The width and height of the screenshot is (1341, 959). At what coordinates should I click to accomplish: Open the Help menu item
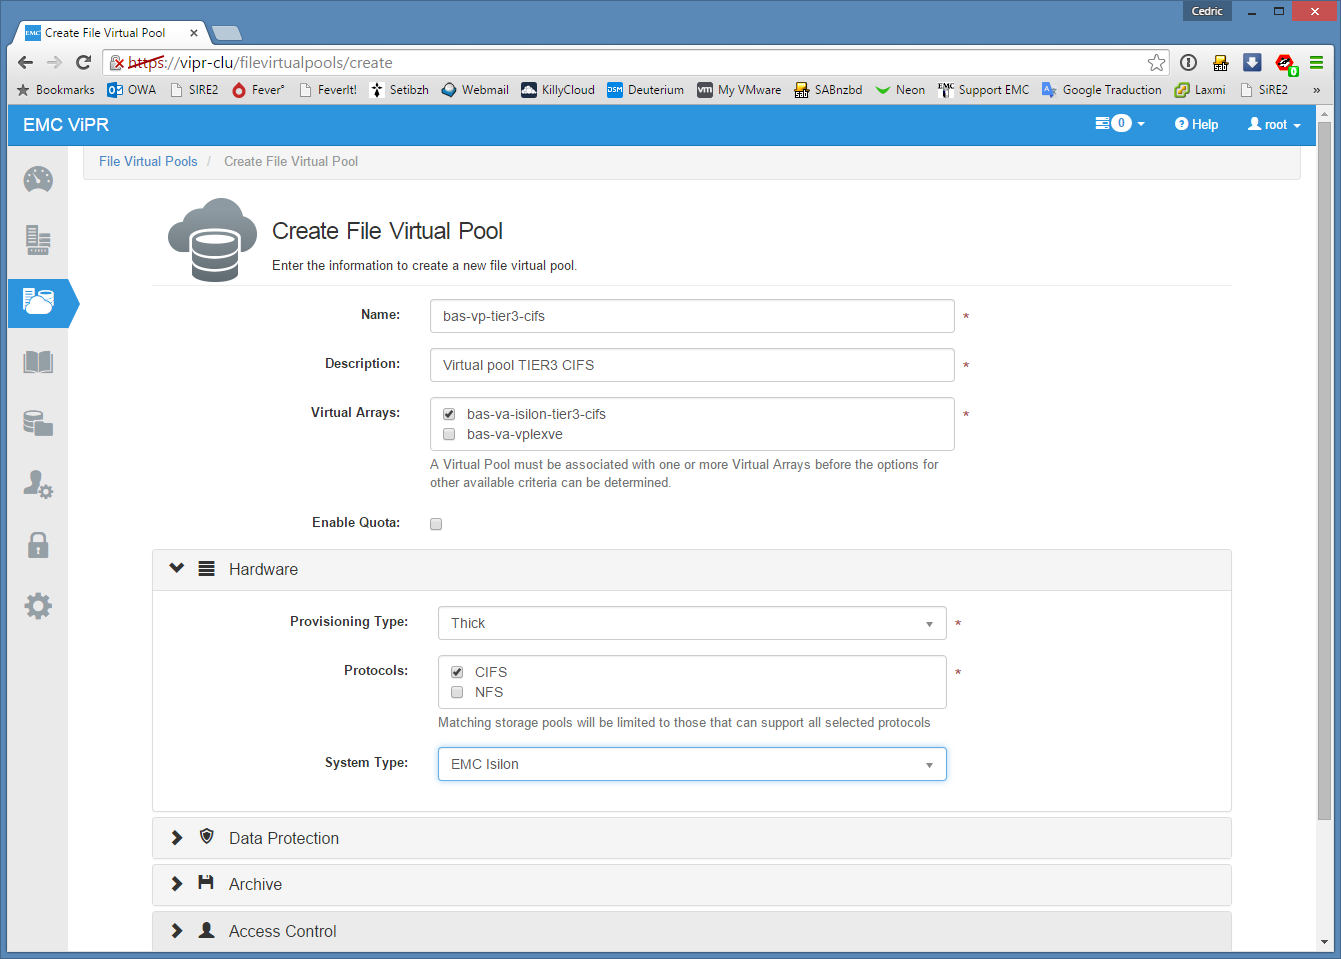tap(1197, 125)
